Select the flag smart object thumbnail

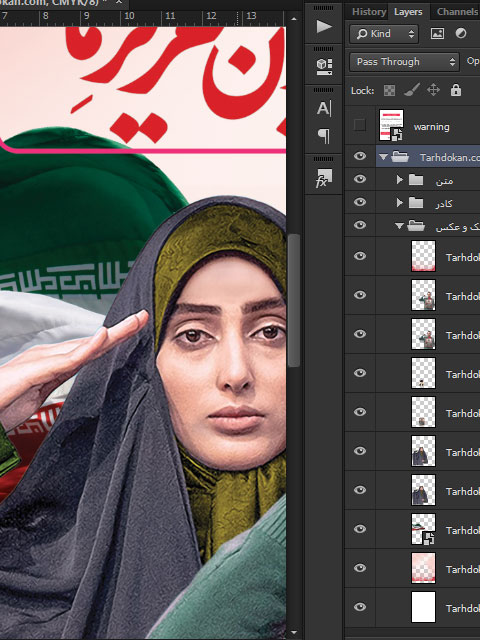[423, 529]
